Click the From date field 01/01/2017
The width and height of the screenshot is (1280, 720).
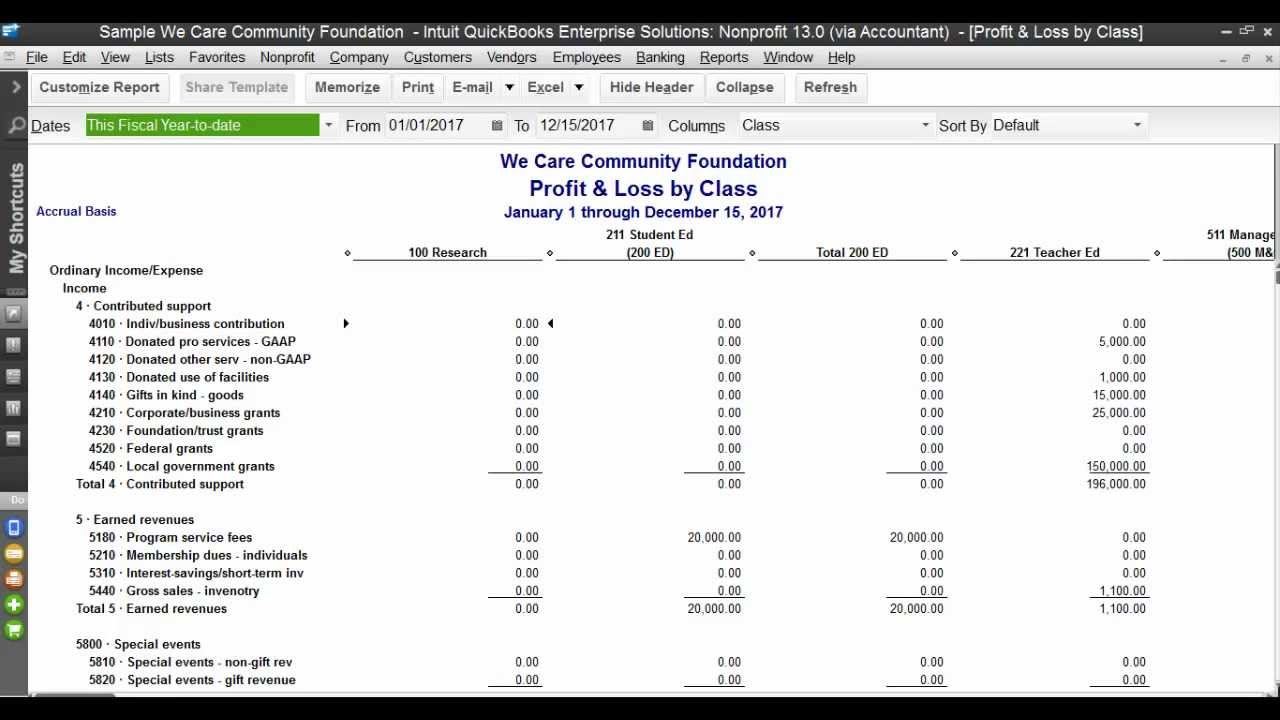coord(435,126)
